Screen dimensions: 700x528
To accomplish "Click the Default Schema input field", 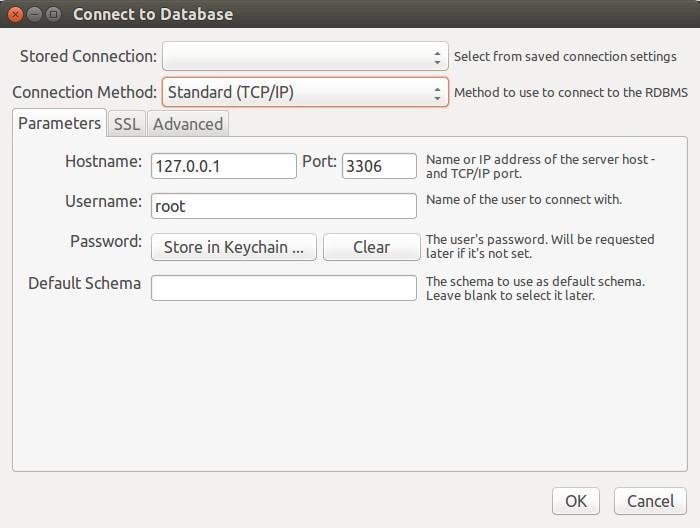I will [x=284, y=288].
